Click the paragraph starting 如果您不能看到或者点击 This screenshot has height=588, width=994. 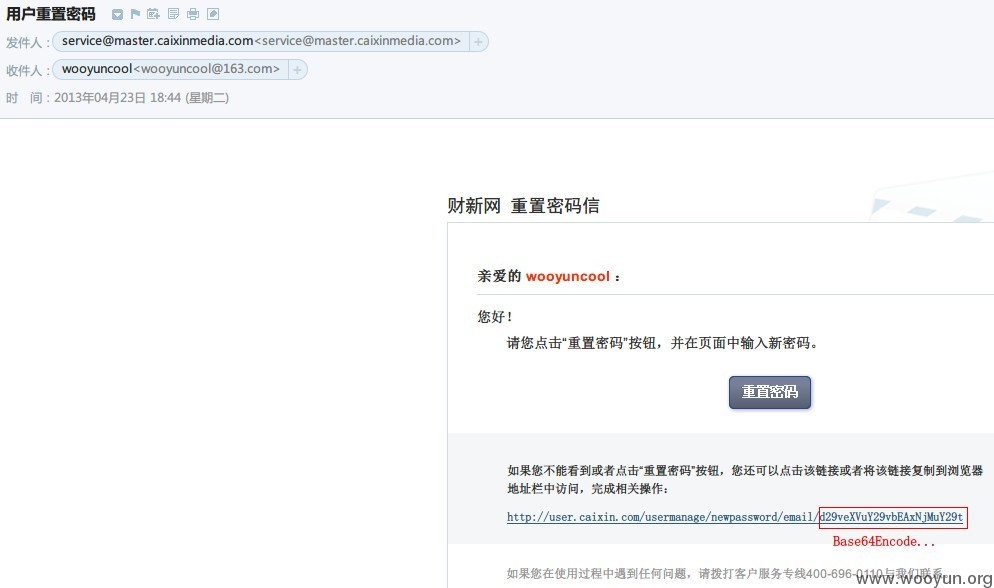(745, 480)
